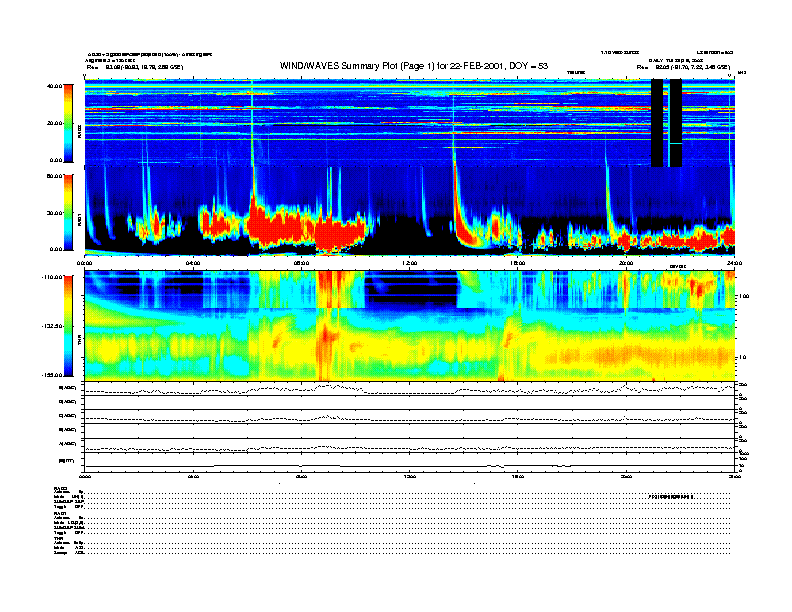Click the left Rss position header text
The width and height of the screenshot is (792, 612).
point(134,67)
